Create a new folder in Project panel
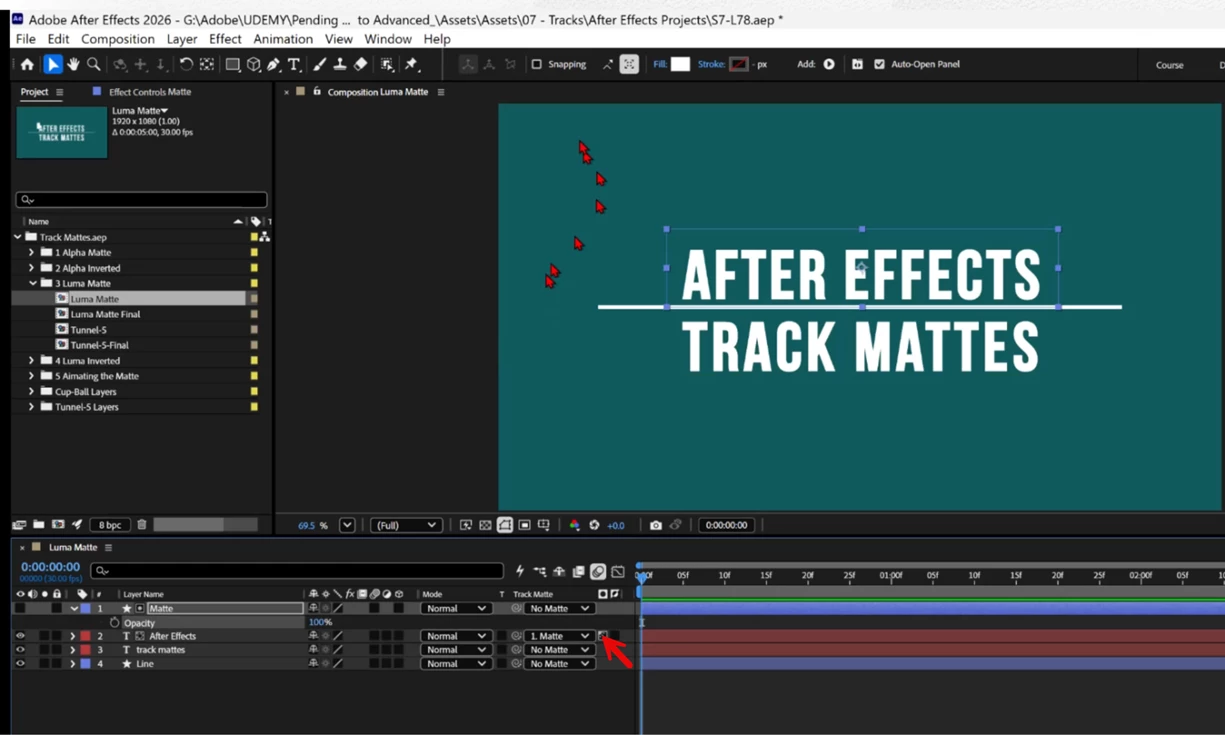1225x735 pixels. coord(38,525)
